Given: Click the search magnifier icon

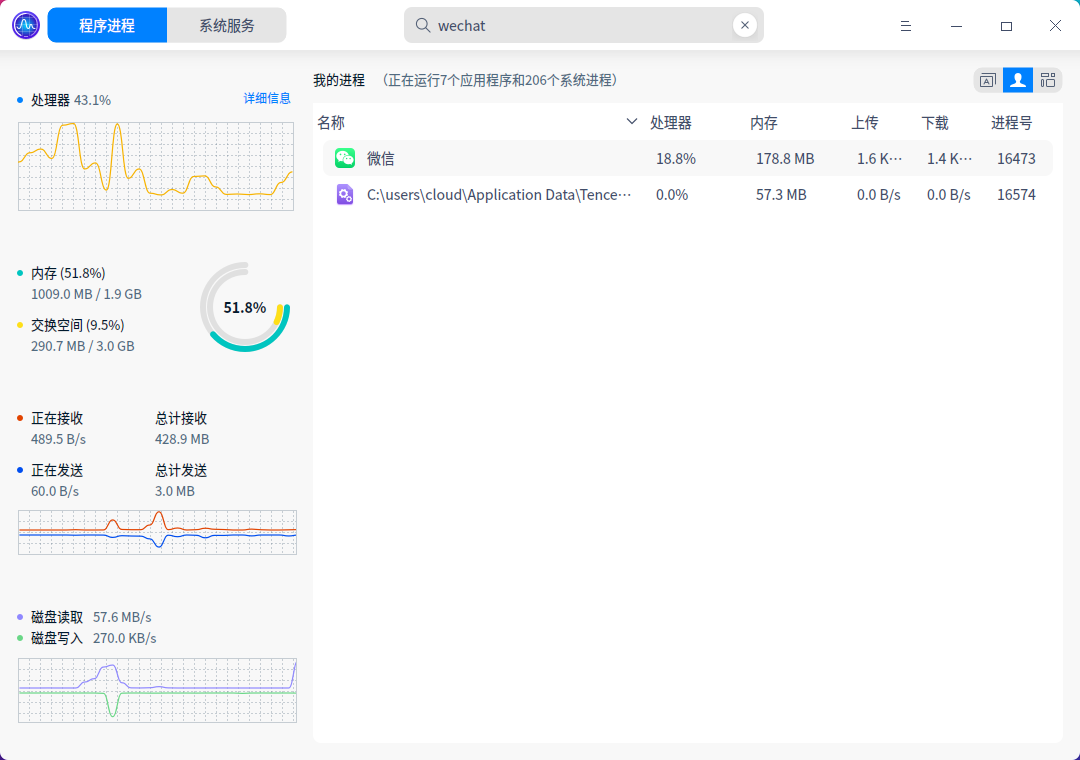Looking at the screenshot, I should click(x=422, y=24).
